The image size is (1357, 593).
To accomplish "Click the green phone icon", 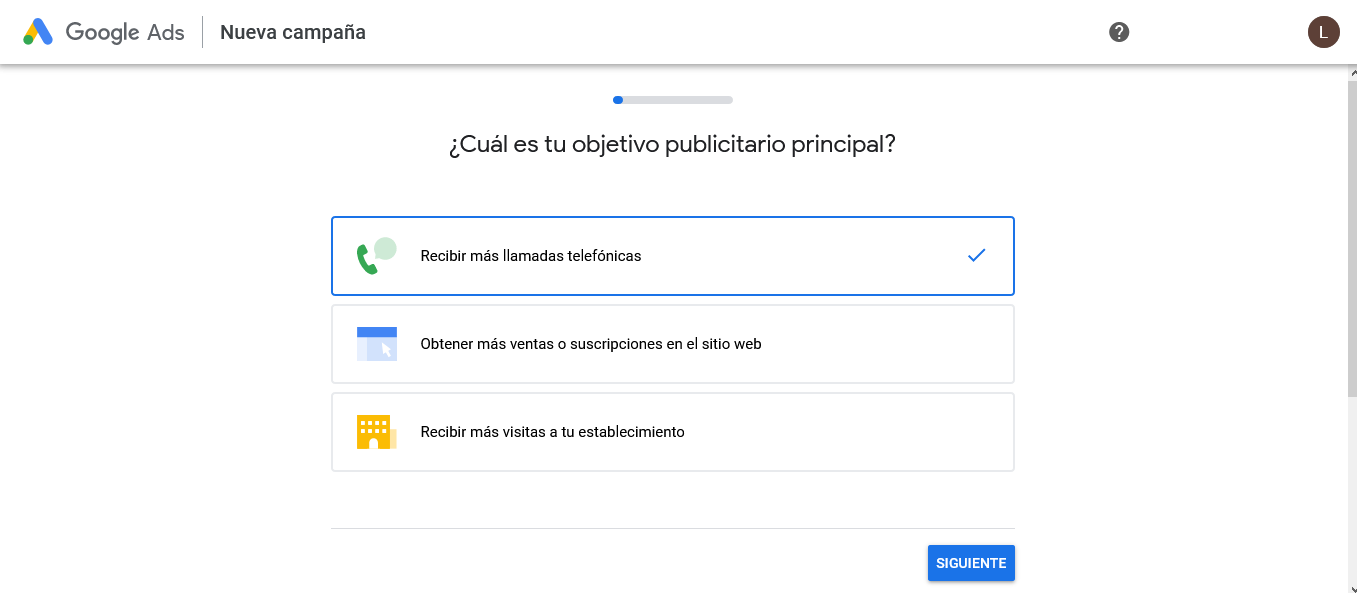I will coord(374,255).
